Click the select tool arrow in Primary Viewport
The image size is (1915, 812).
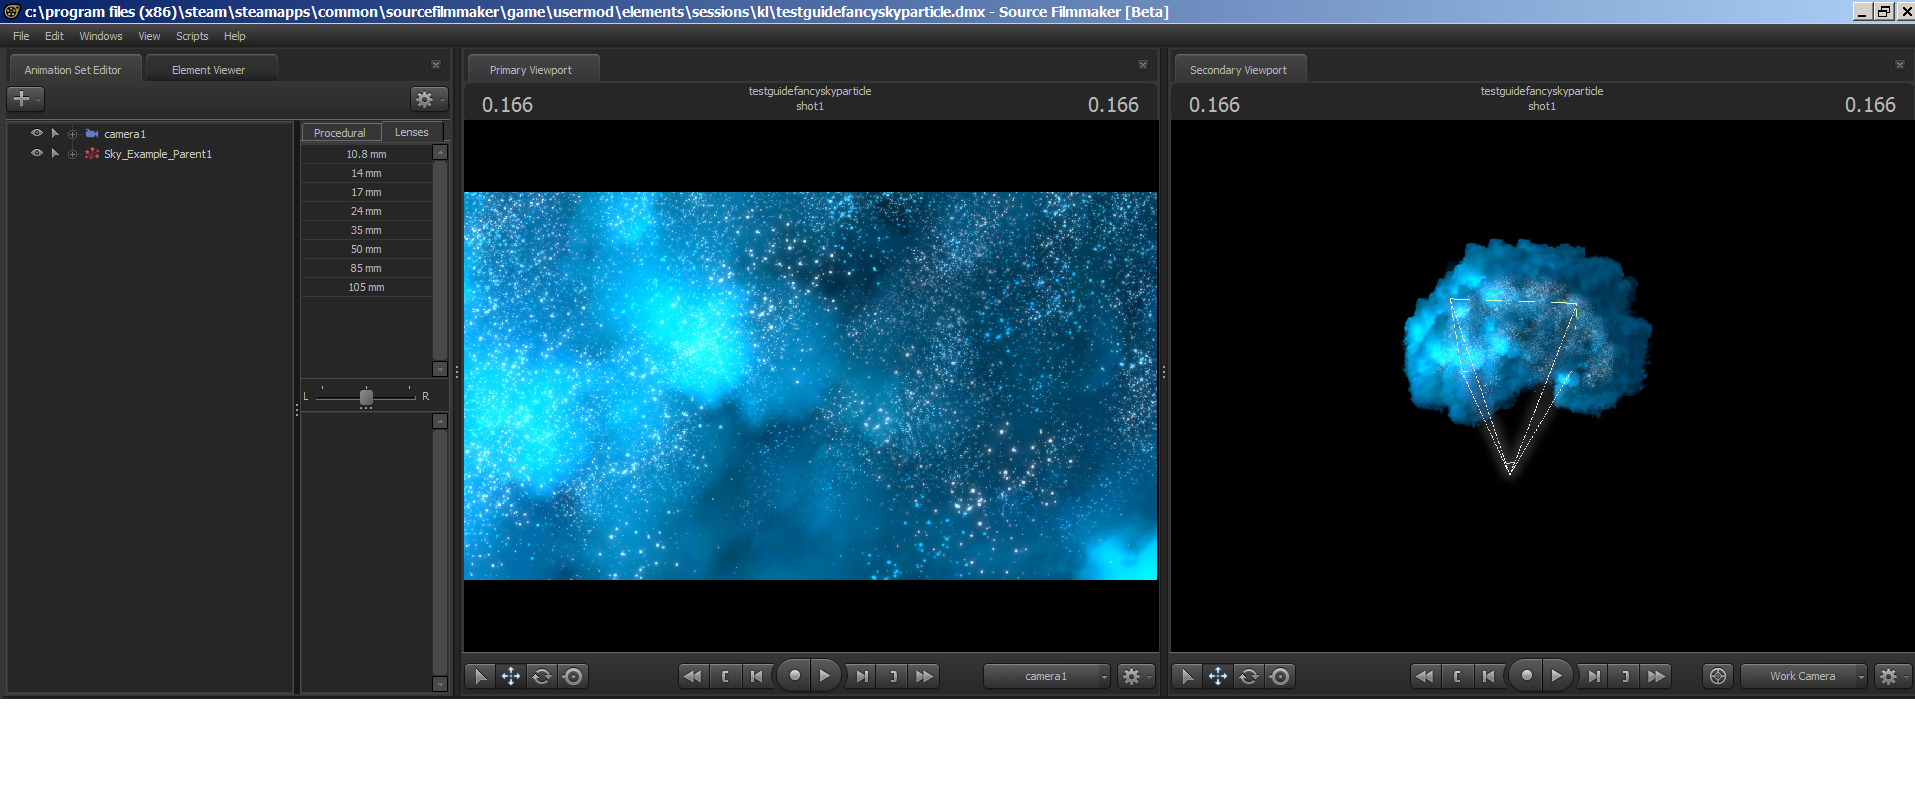point(480,677)
